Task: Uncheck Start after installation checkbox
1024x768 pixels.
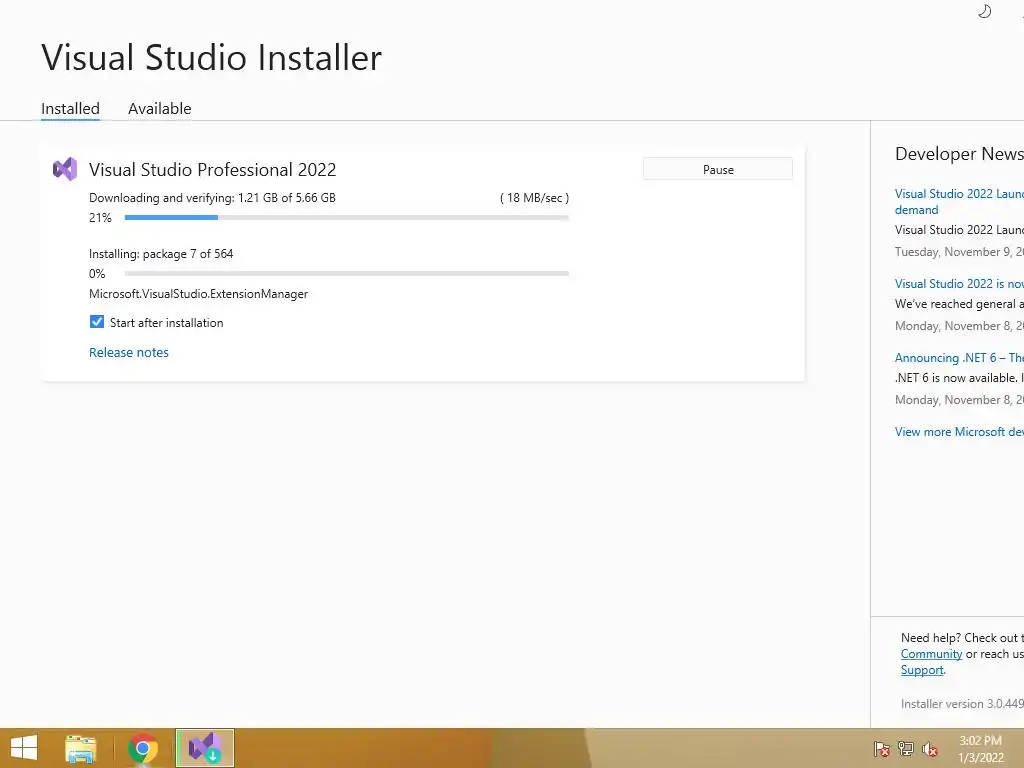Action: pos(97,322)
